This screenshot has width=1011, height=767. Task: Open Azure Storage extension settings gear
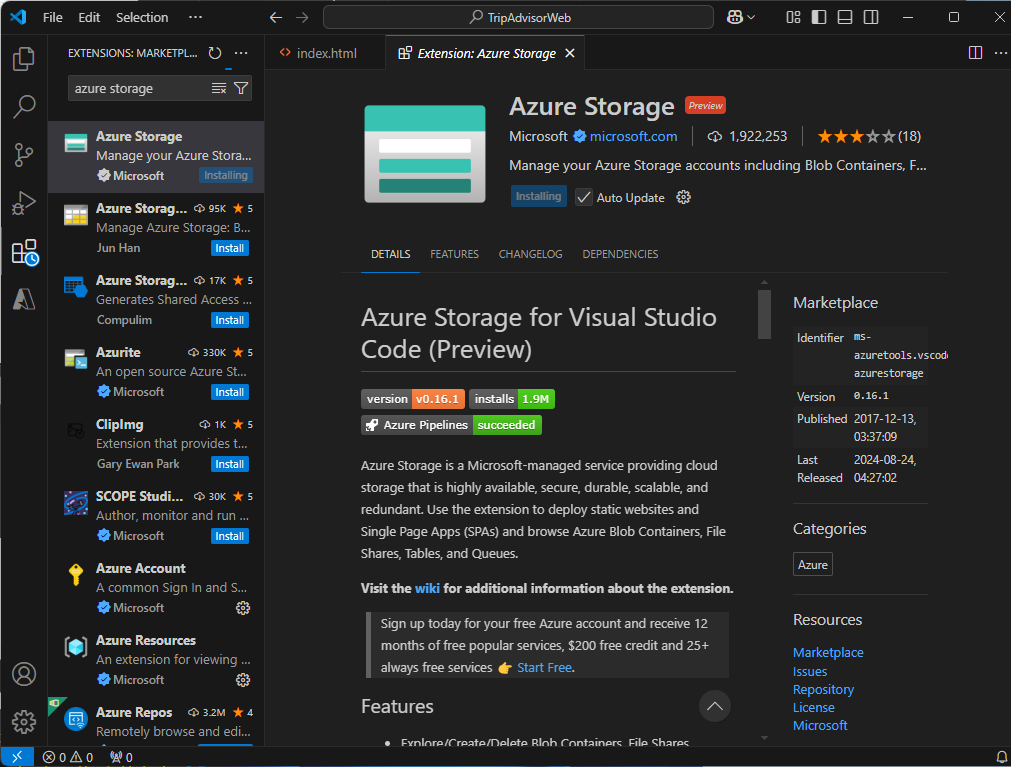click(683, 197)
